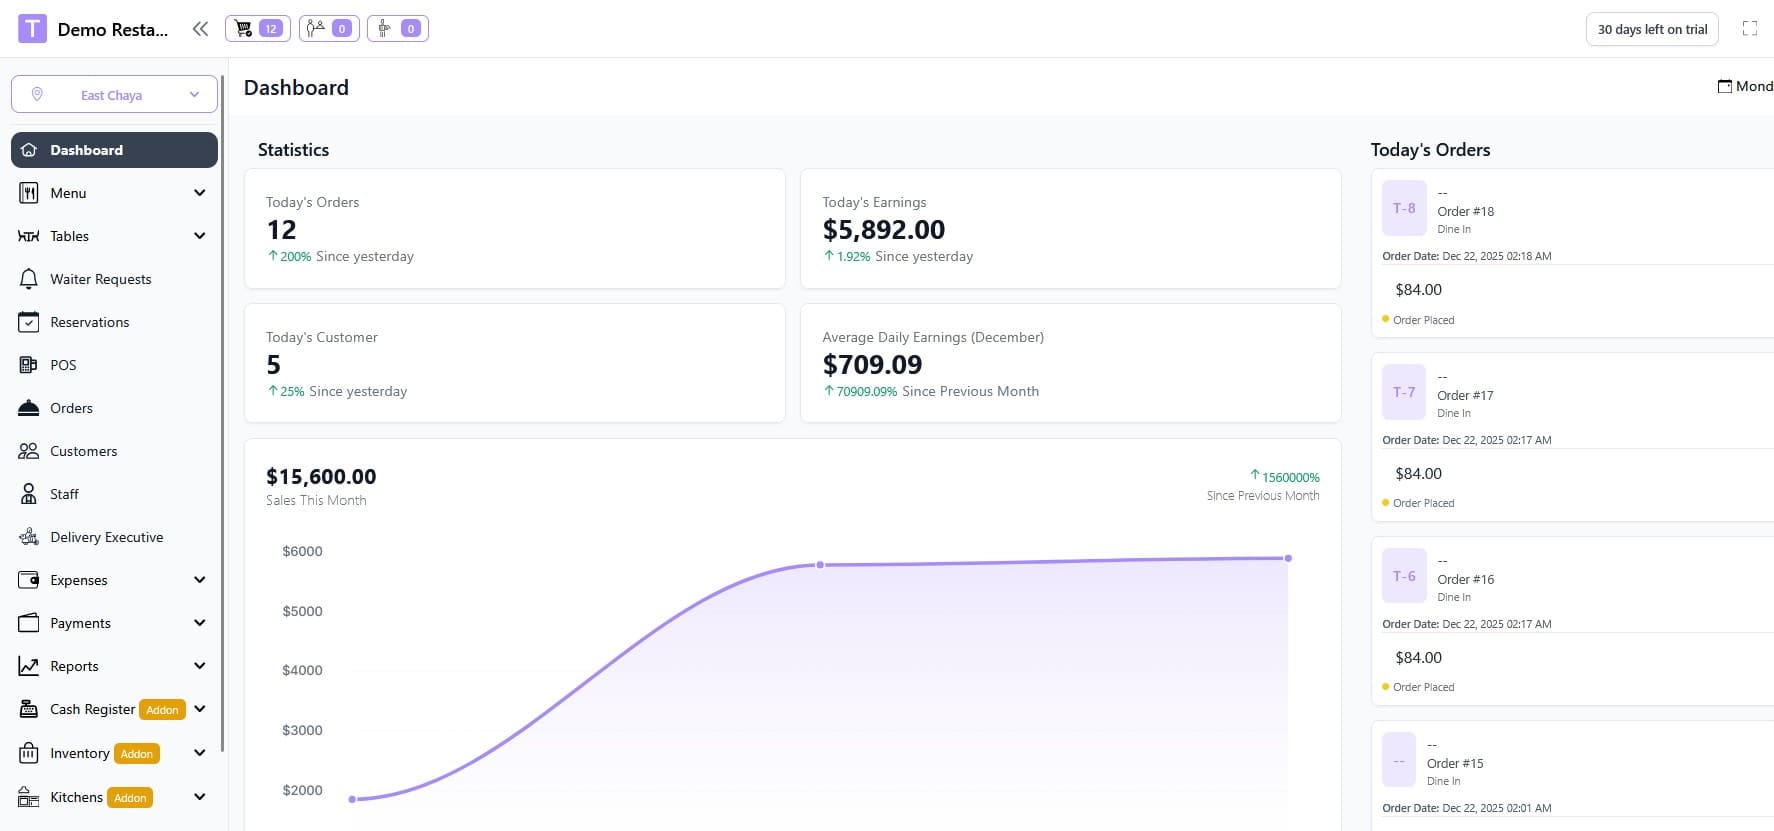The image size is (1774, 831).
Task: Go to Reservations in the sidebar
Action: point(89,322)
